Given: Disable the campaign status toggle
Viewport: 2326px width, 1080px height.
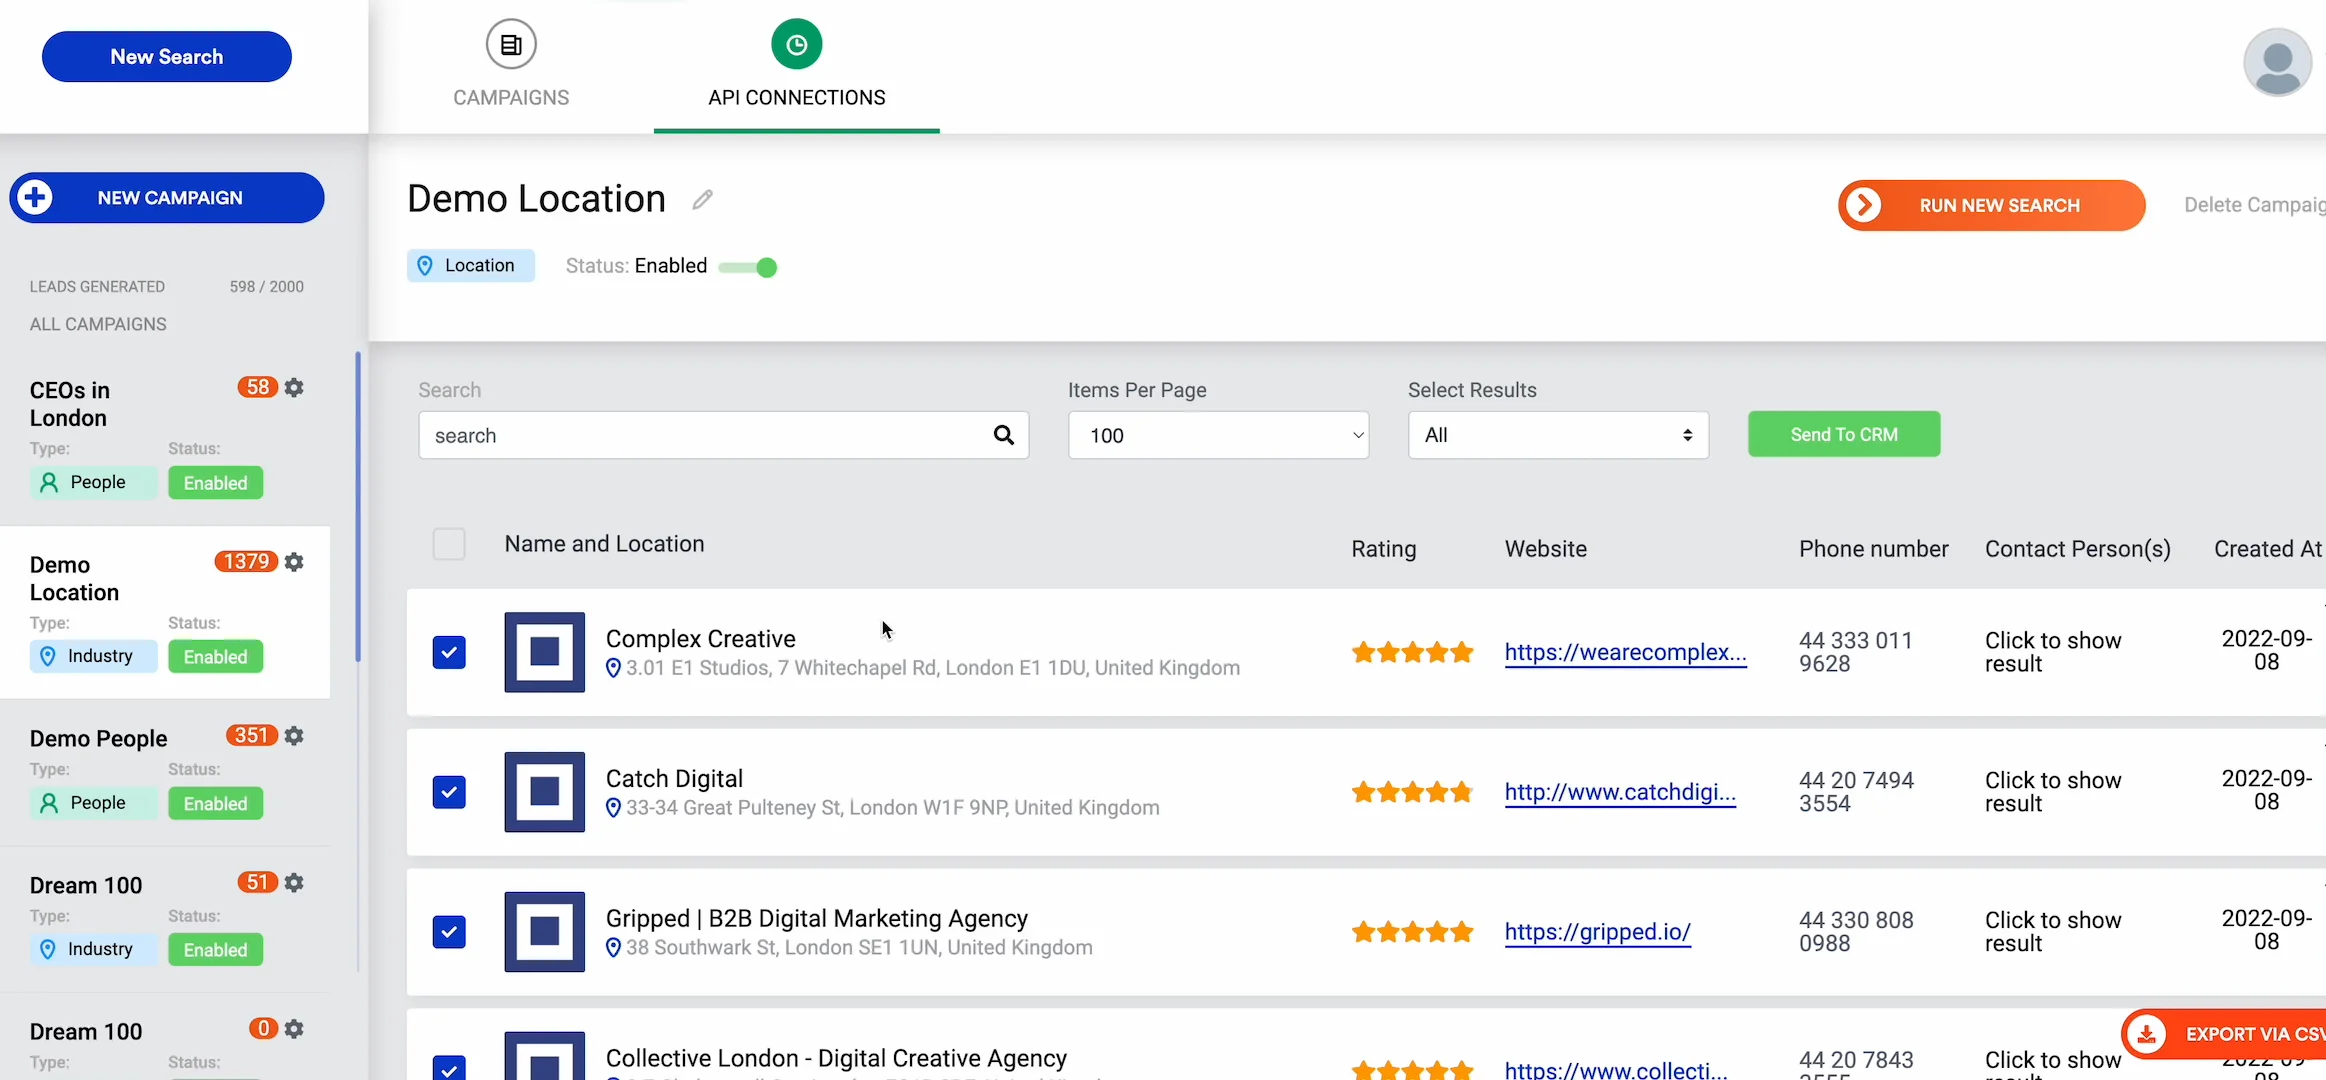Looking at the screenshot, I should click(749, 267).
